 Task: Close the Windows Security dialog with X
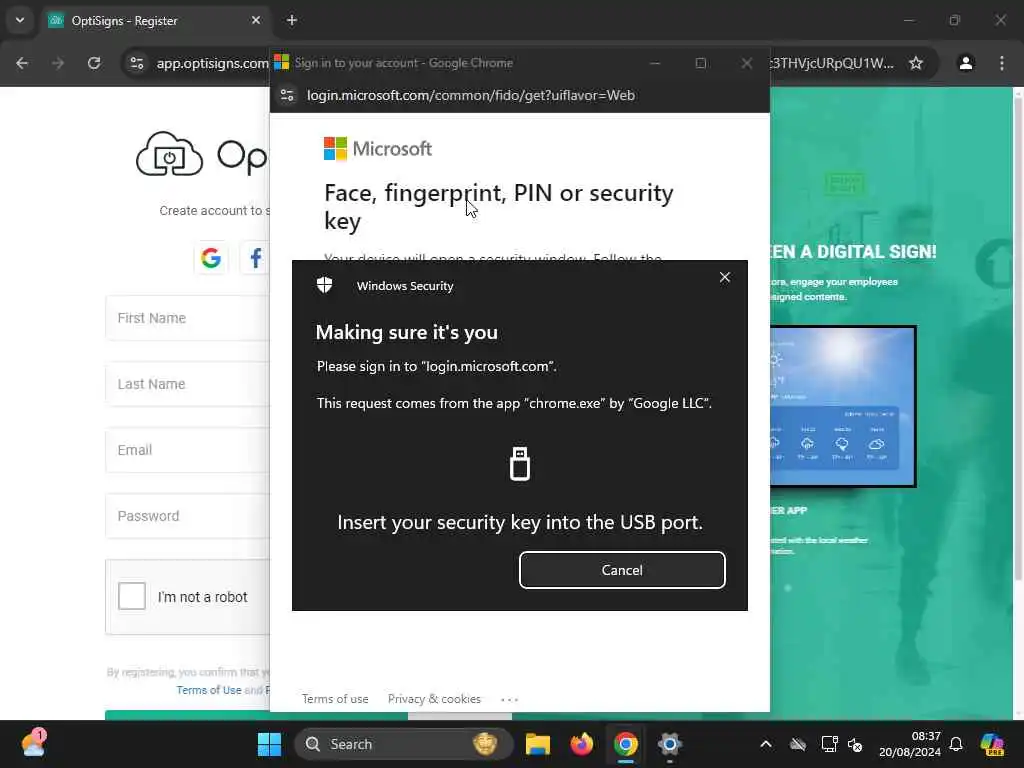725,278
